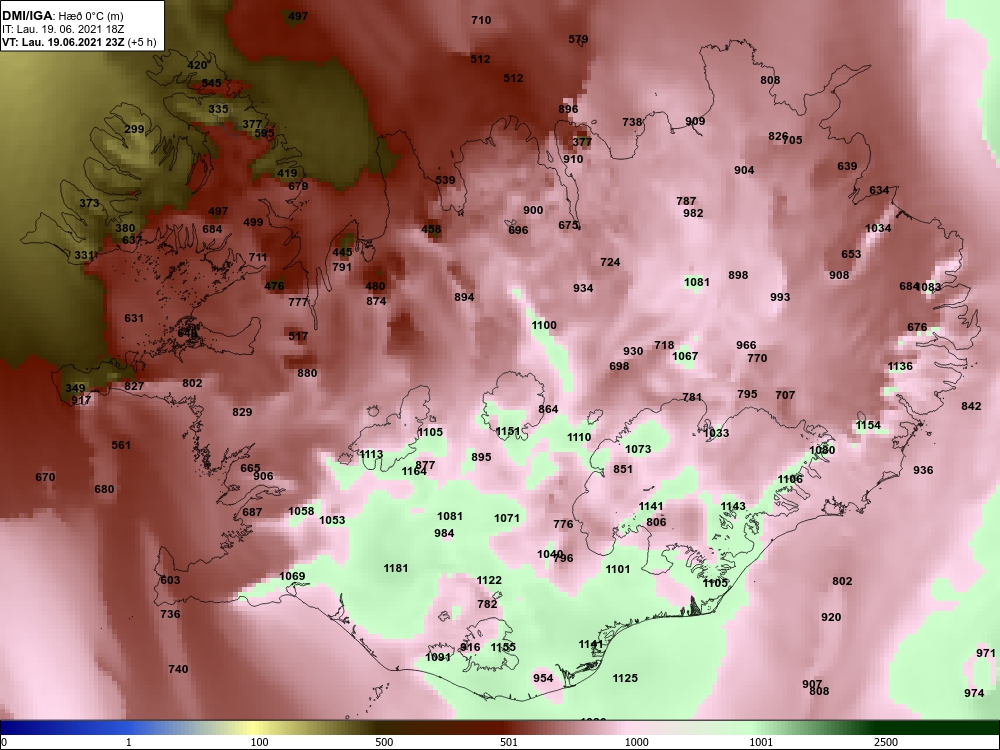Click the map value 1101

coord(617,570)
